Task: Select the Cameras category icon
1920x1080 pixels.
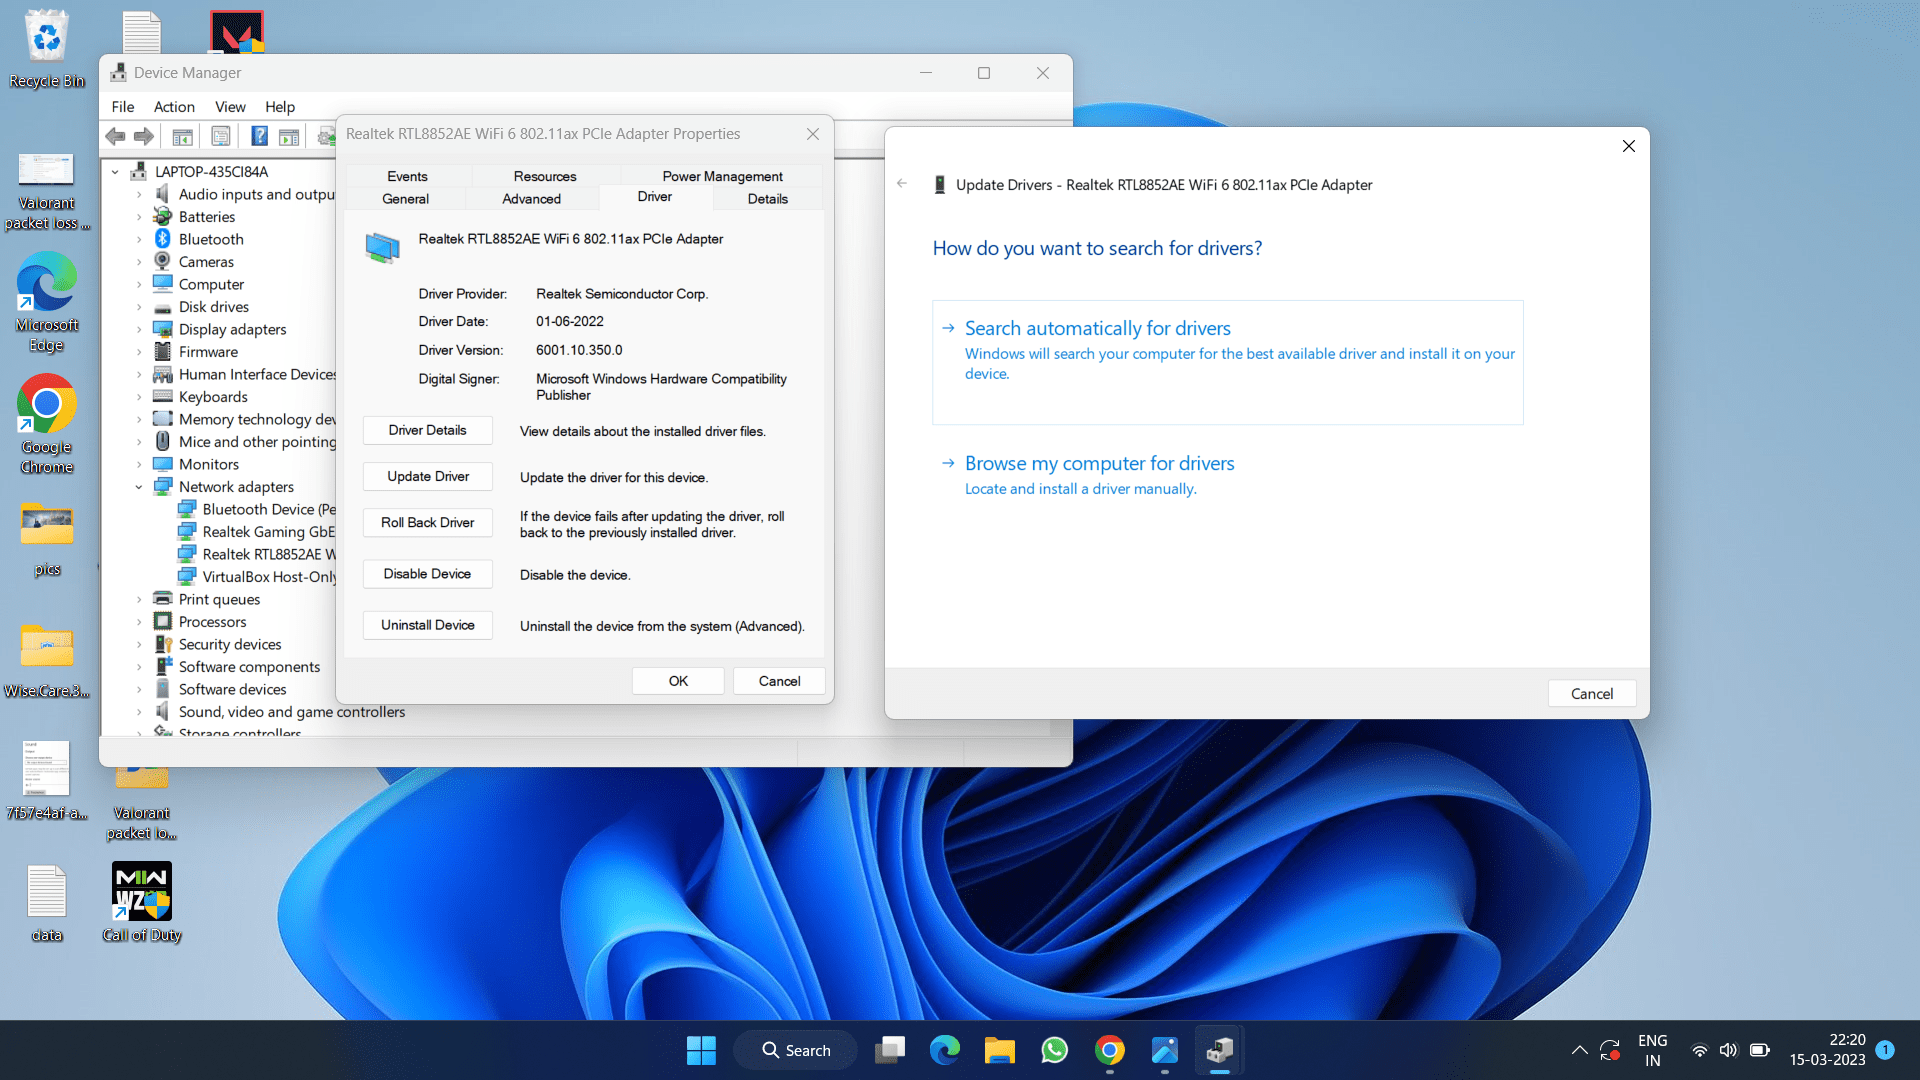Action: click(163, 261)
